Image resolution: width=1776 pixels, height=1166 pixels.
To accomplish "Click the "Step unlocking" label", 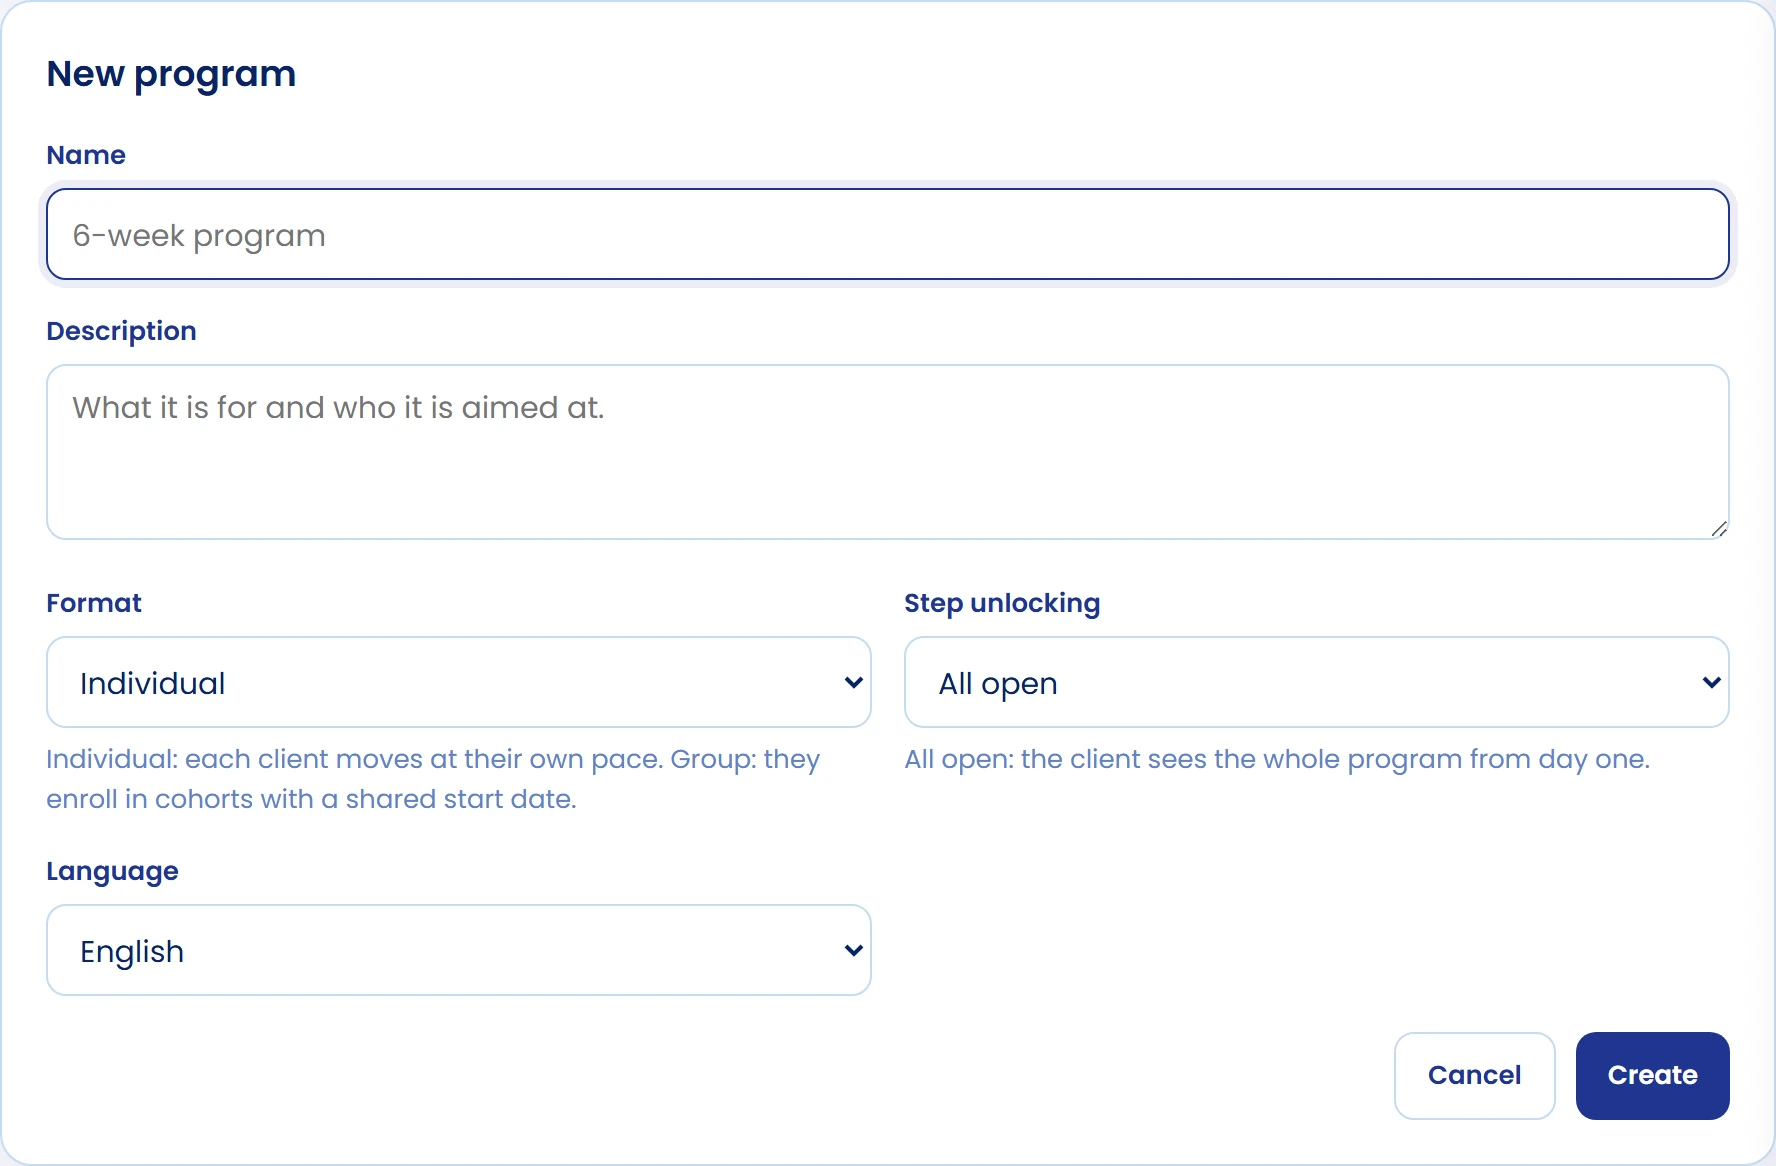I will [1002, 603].
